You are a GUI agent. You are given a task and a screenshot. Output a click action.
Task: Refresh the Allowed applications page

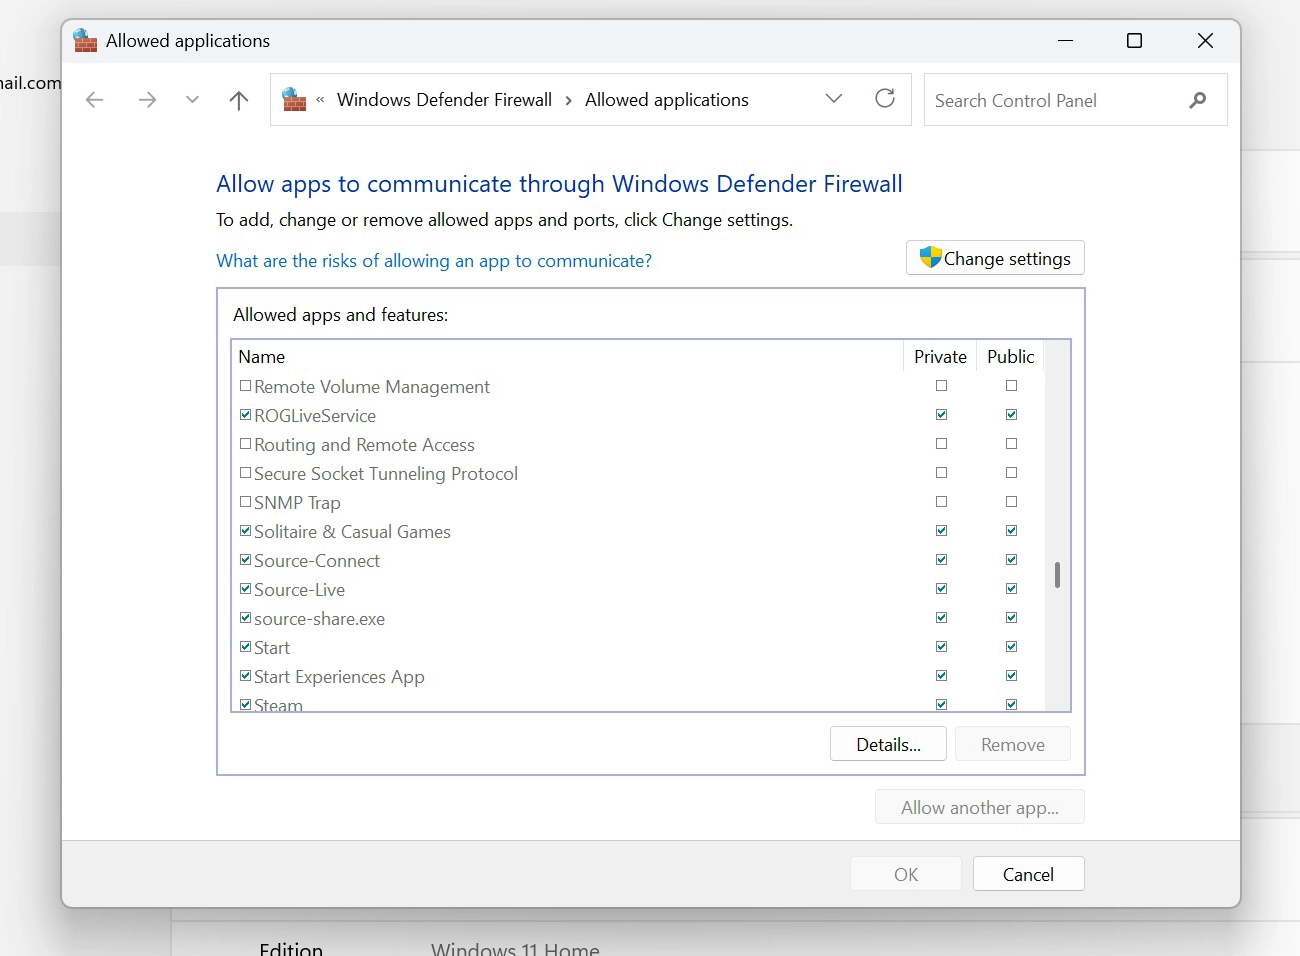(x=885, y=99)
